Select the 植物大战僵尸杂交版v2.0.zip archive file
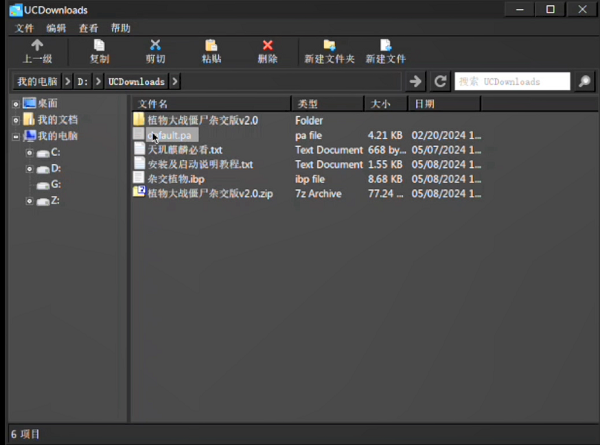600x445 pixels. tap(210, 193)
